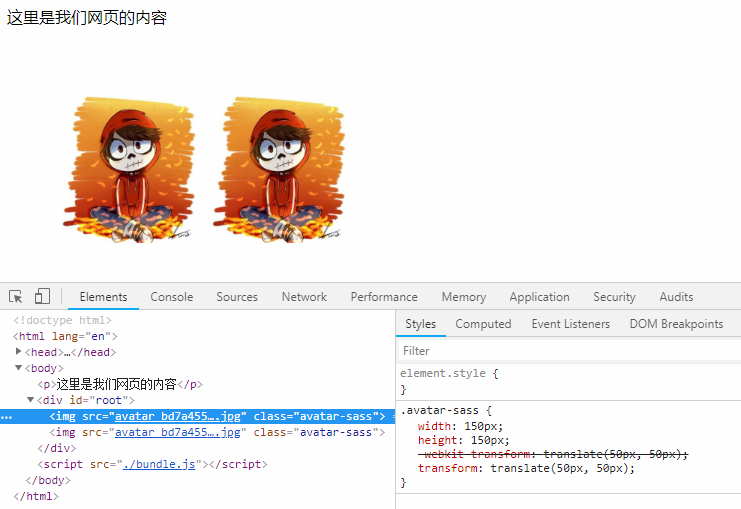This screenshot has height=509, width=741.
Task: Collapse the div id root triangle
Action: [x=30, y=399]
